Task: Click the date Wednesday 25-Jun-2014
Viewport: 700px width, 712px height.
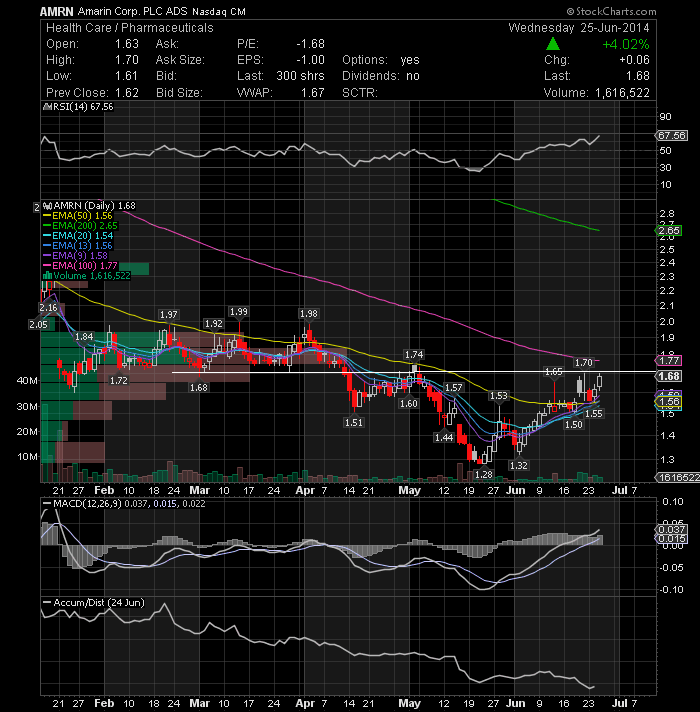Action: 579,28
